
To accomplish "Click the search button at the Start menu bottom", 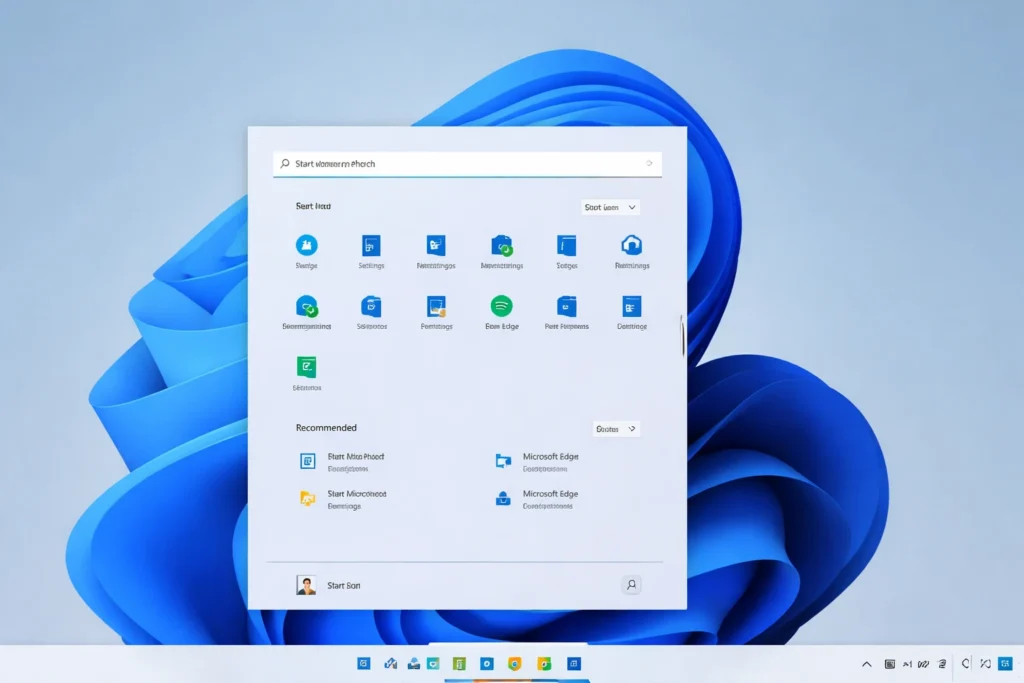I will click(x=631, y=584).
